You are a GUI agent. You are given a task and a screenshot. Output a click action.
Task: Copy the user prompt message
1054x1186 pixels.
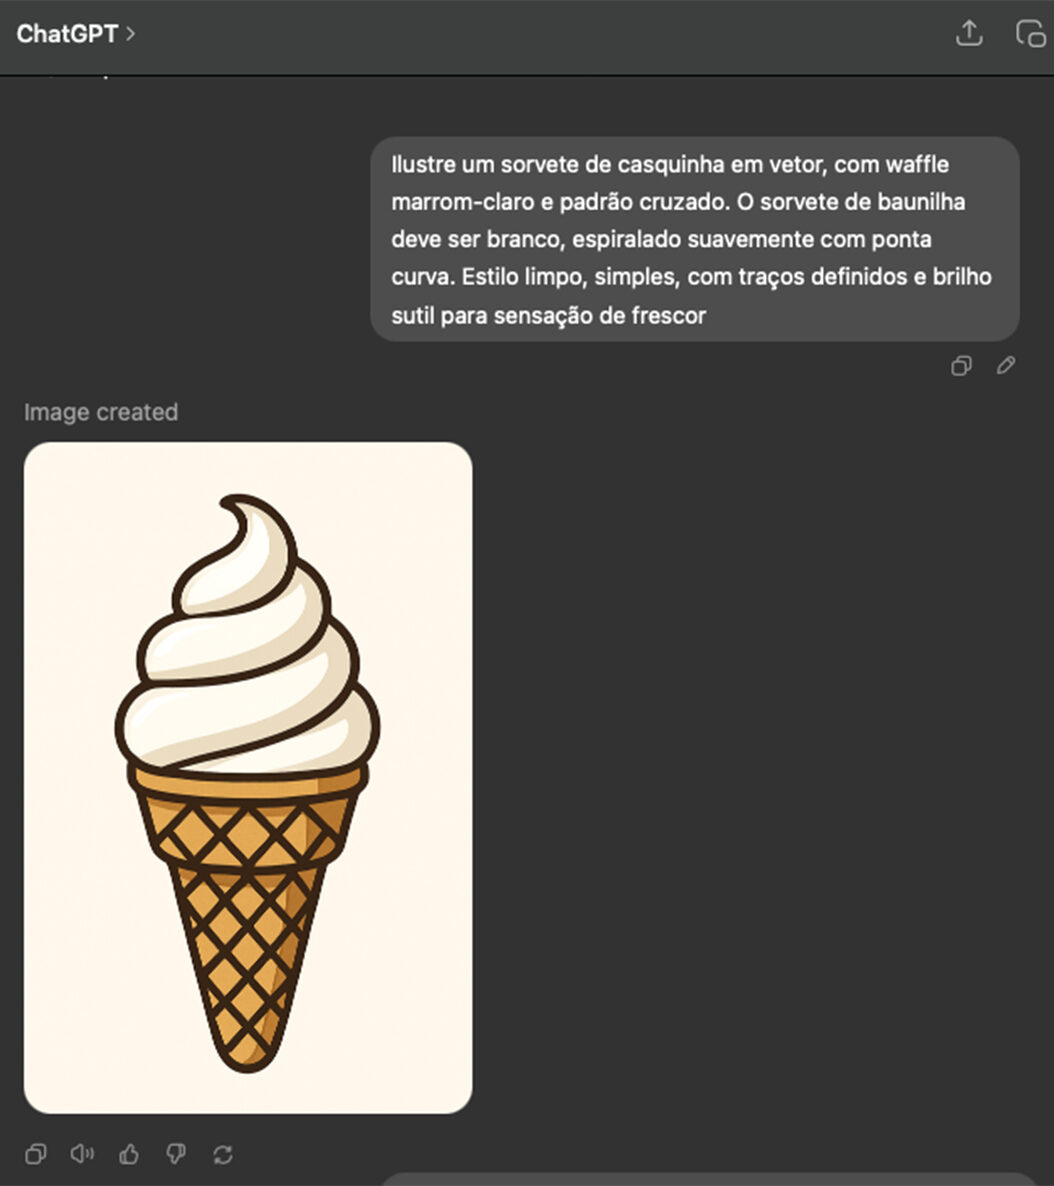961,366
